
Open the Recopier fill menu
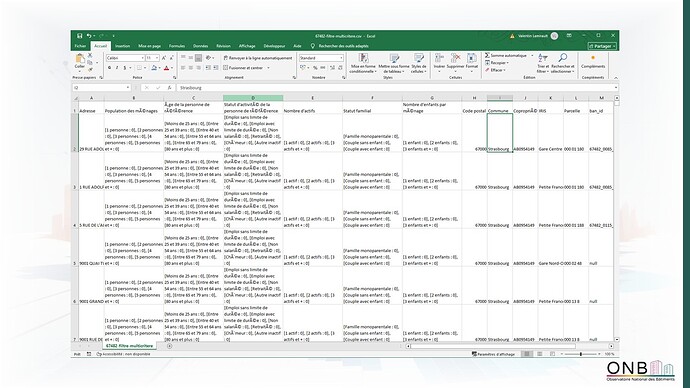tap(496, 63)
